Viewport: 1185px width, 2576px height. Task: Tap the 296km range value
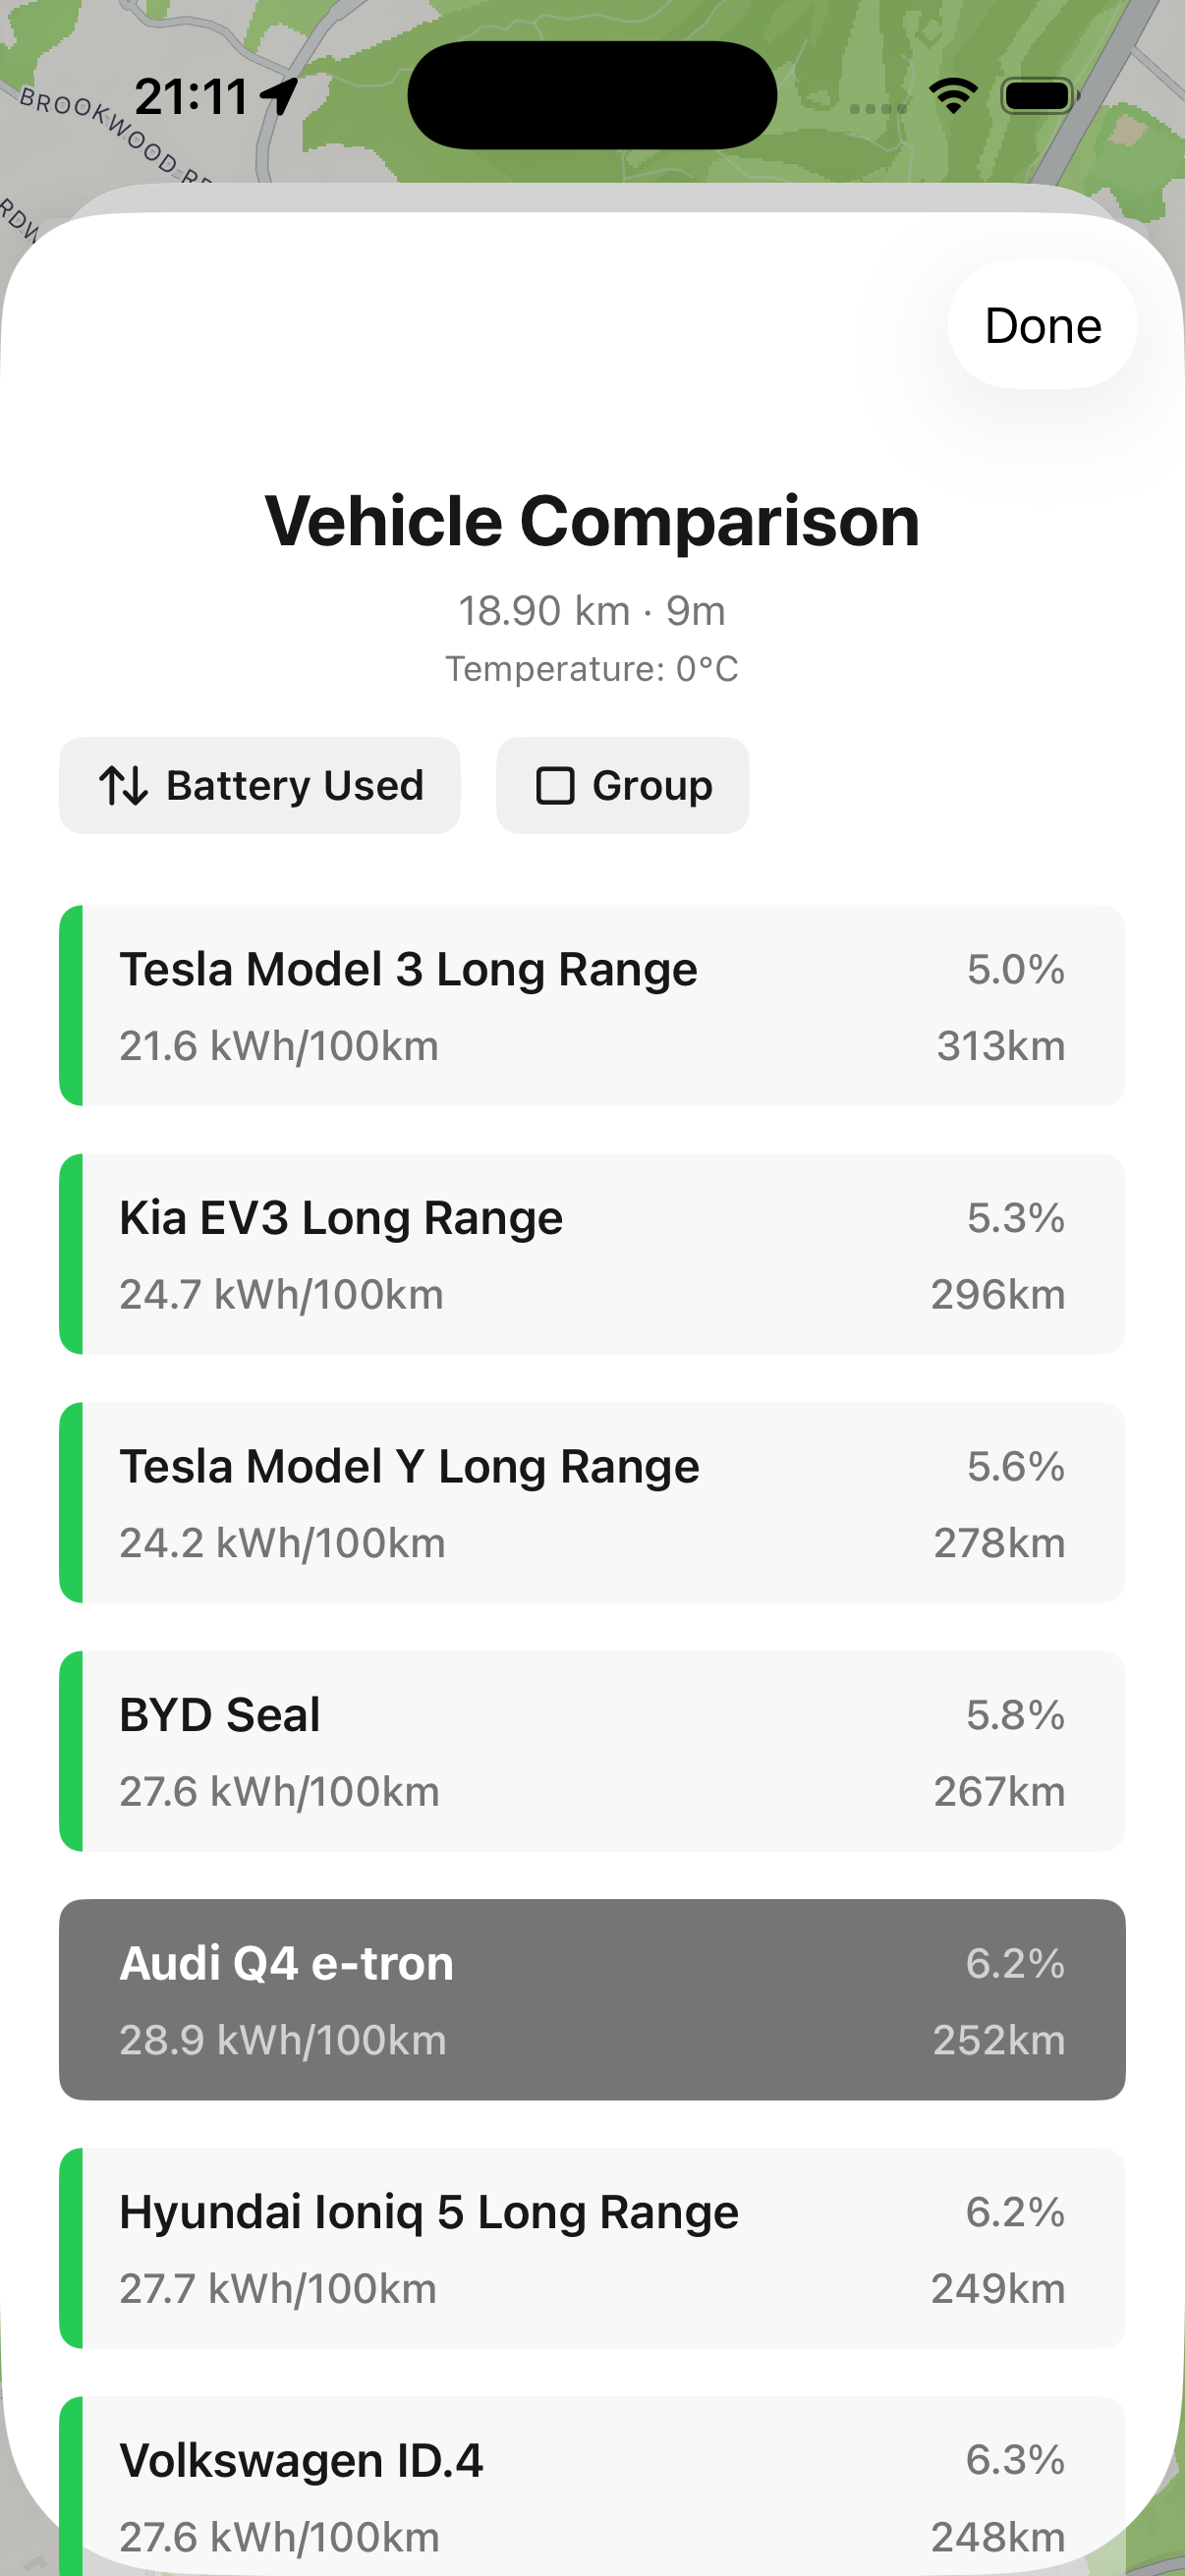pyautogui.click(x=998, y=1294)
